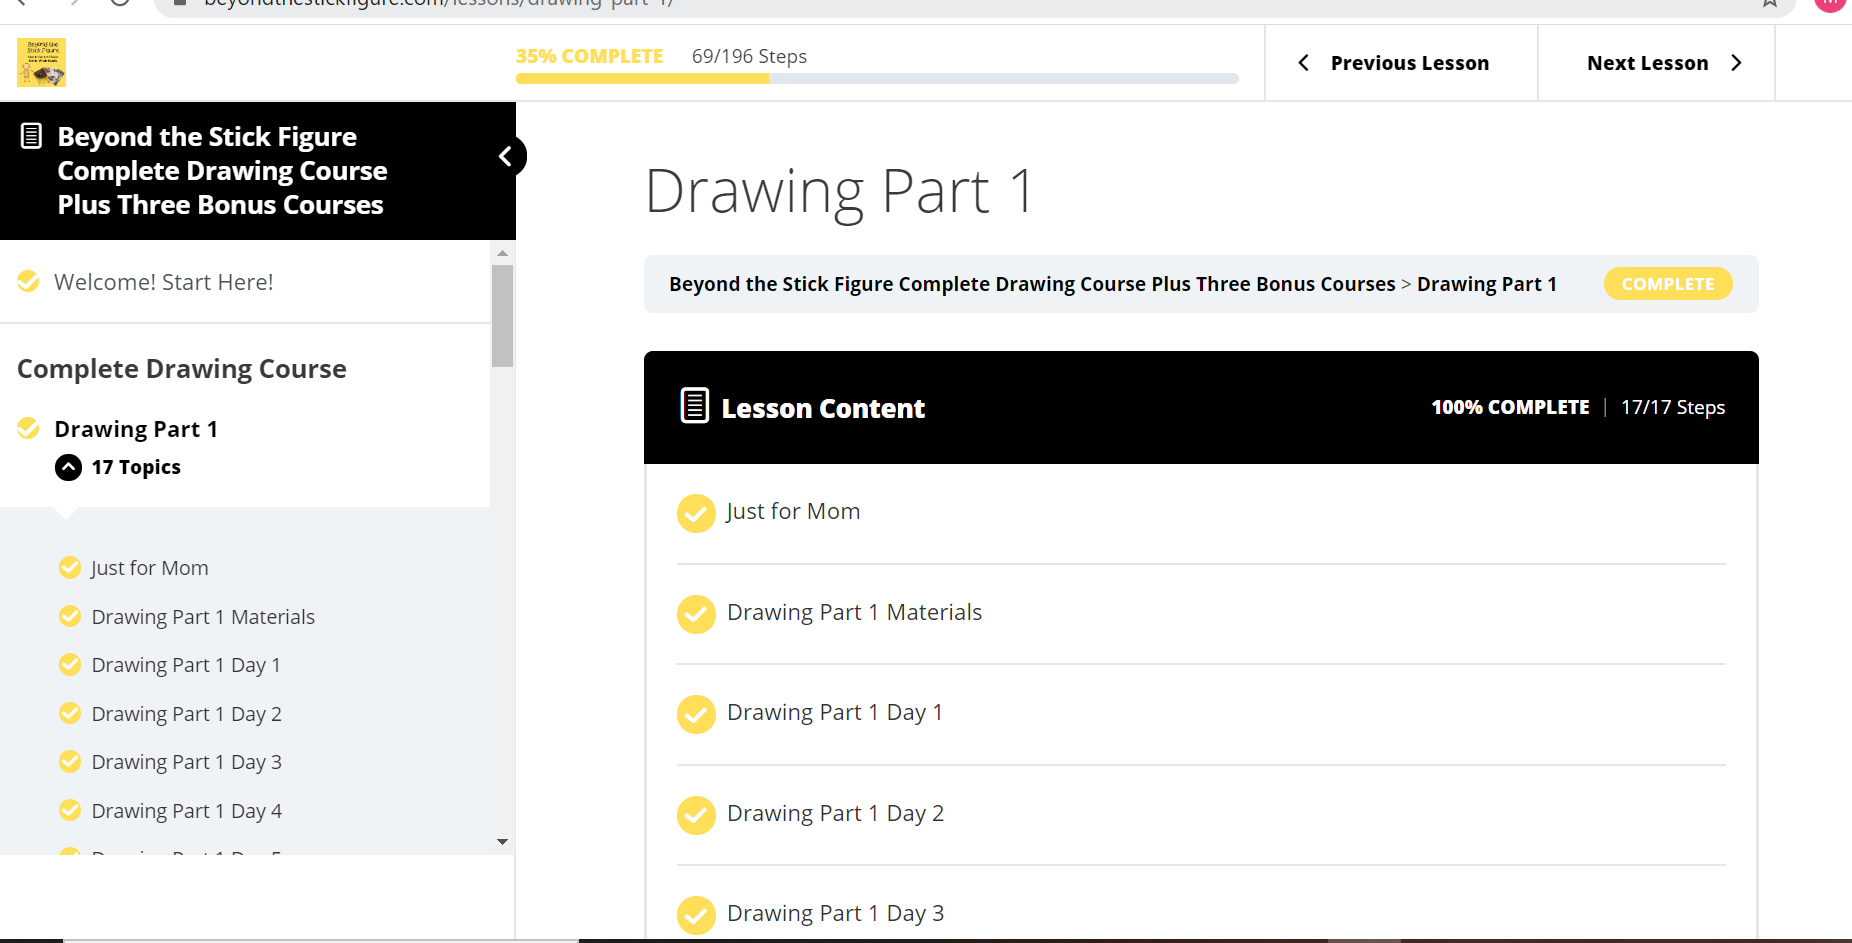Click the Beyond the Stick Figure logo
Image resolution: width=1852 pixels, height=943 pixels.
tap(41, 62)
